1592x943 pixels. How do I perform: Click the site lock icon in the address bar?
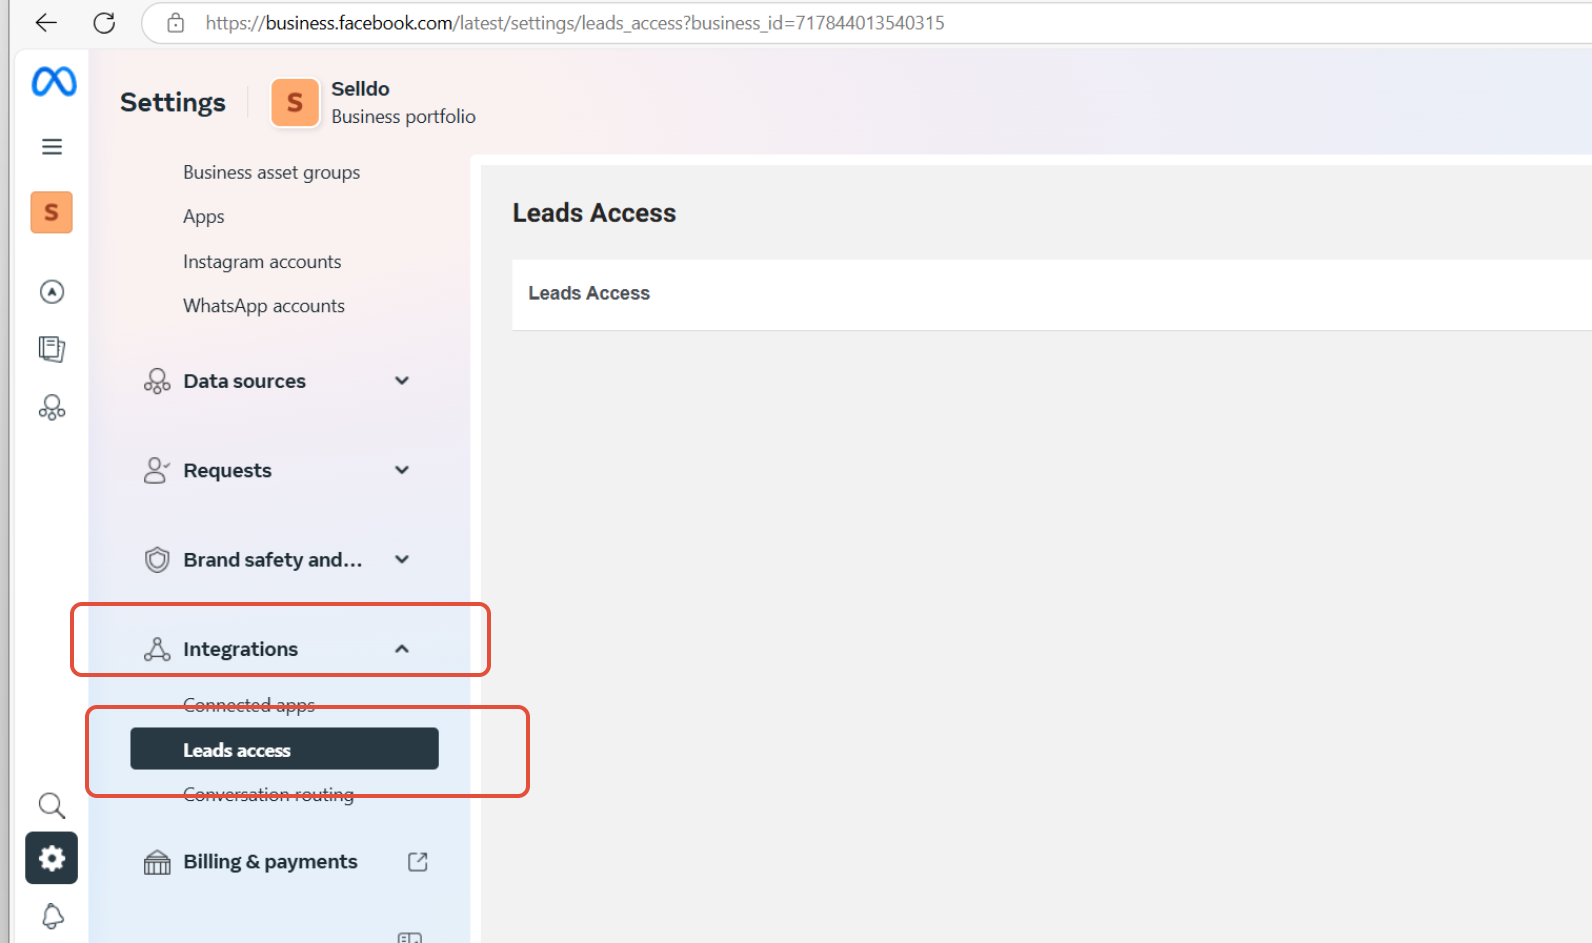175,22
